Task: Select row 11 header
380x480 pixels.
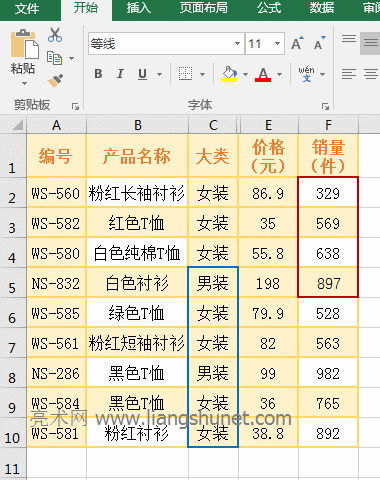Action: (13, 464)
